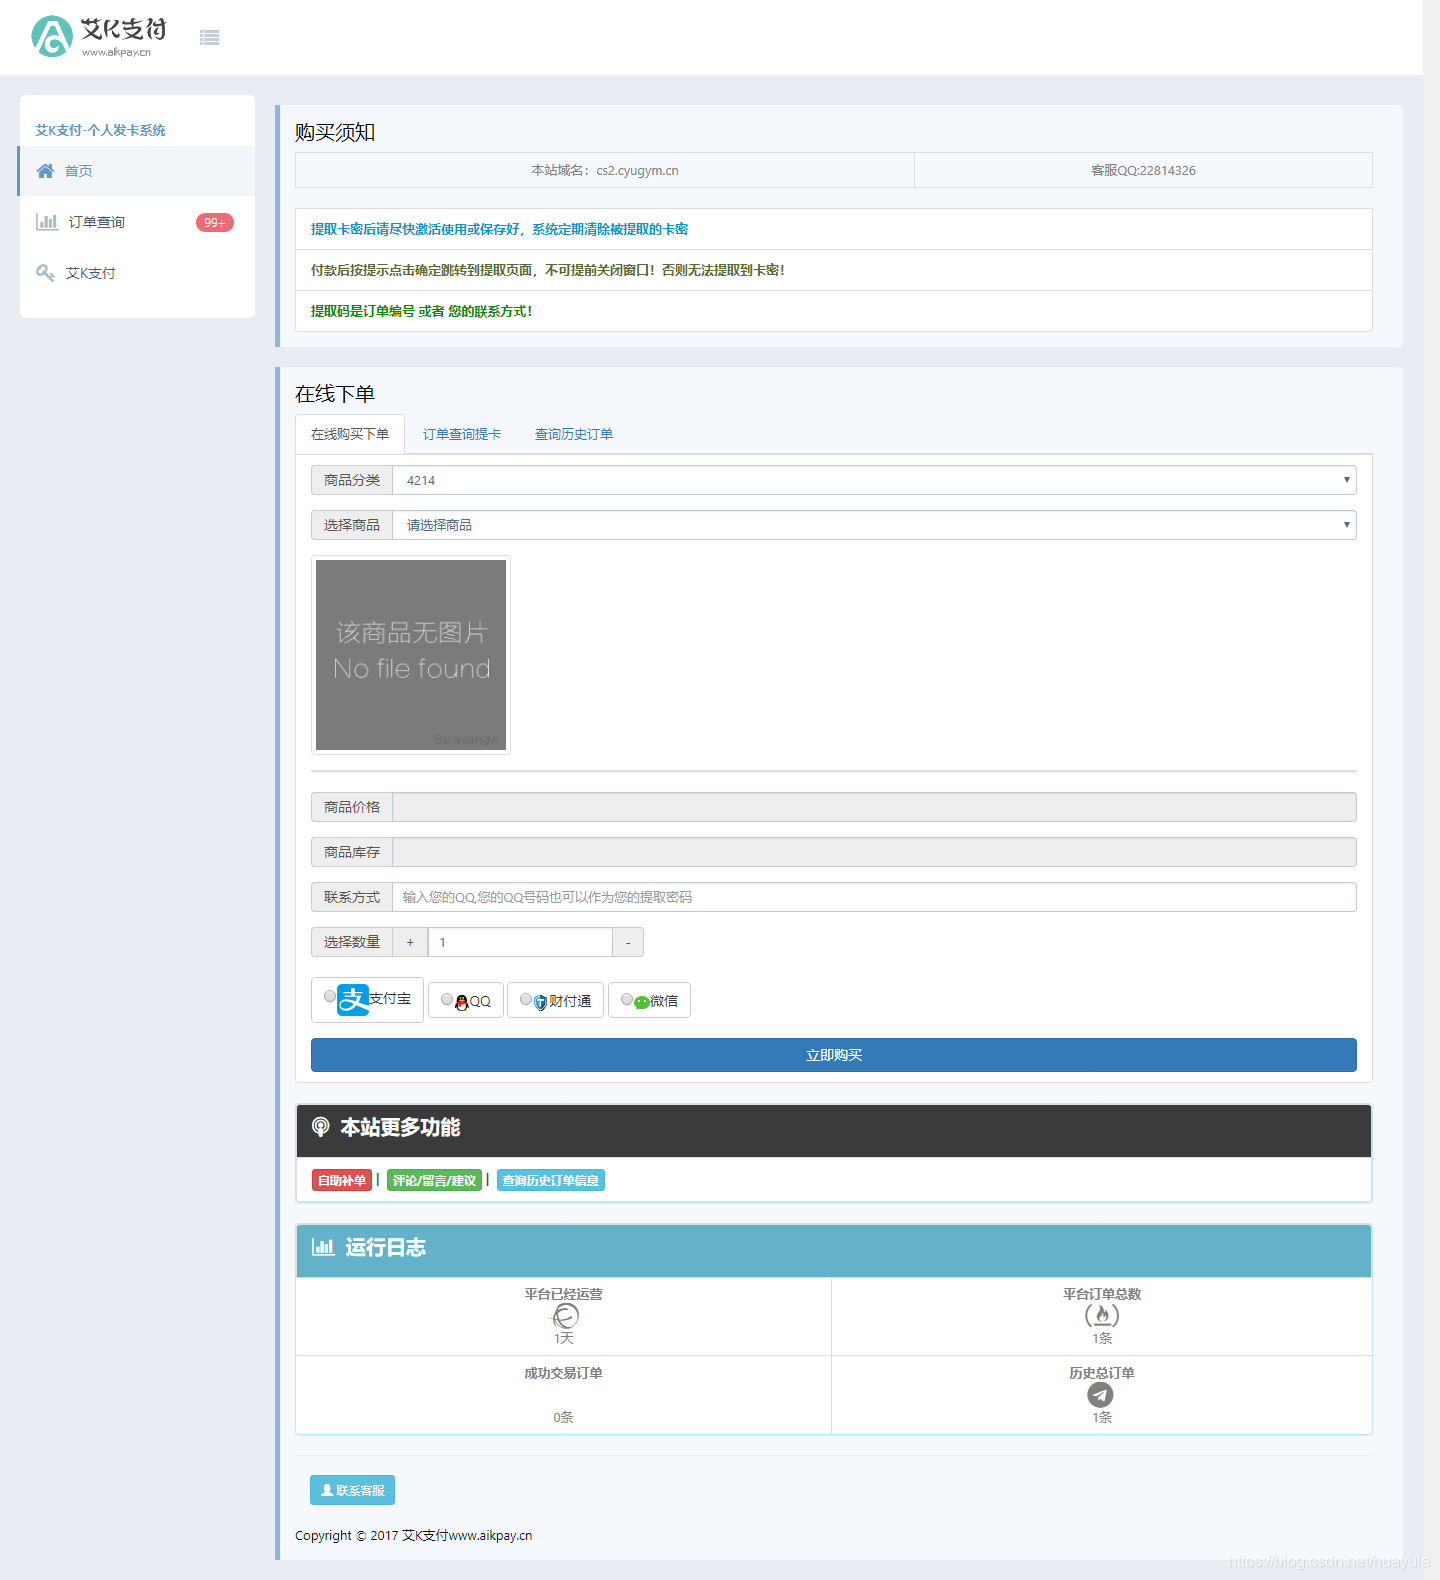Open the 选择商品 dropdown
This screenshot has height=1580, width=1440.
tap(874, 525)
